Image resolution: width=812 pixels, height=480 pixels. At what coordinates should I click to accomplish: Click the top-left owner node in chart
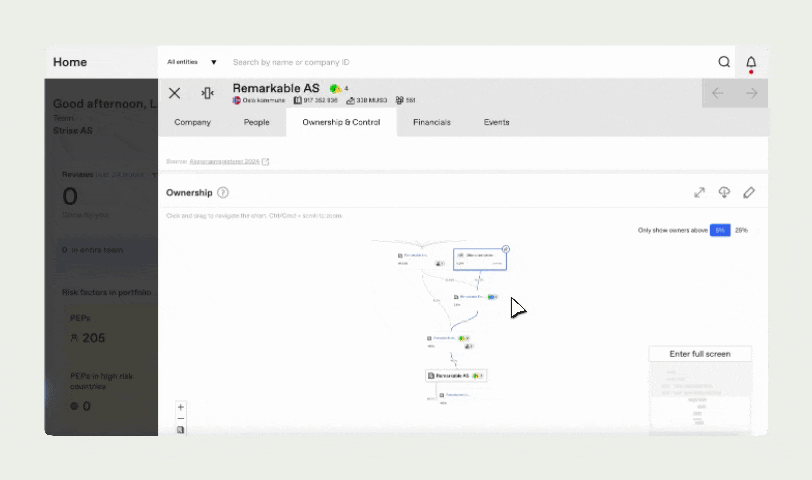[x=421, y=259]
